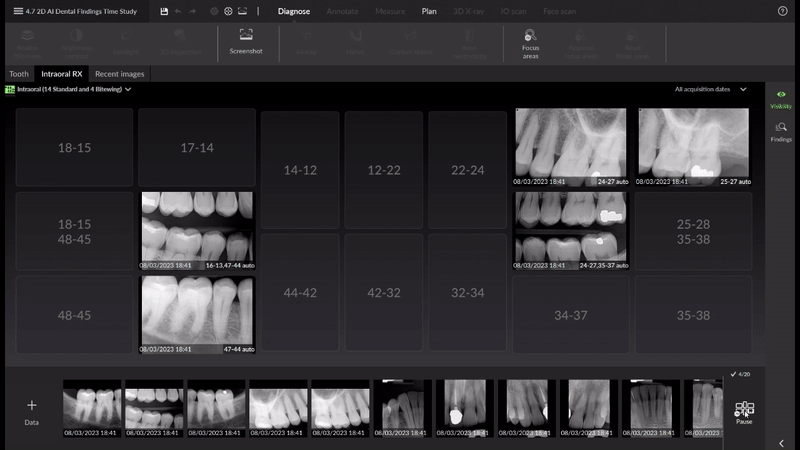The image size is (800, 450).
Task: Click the empty 25-28 35-38 bitewing slot
Action: coord(693,231)
